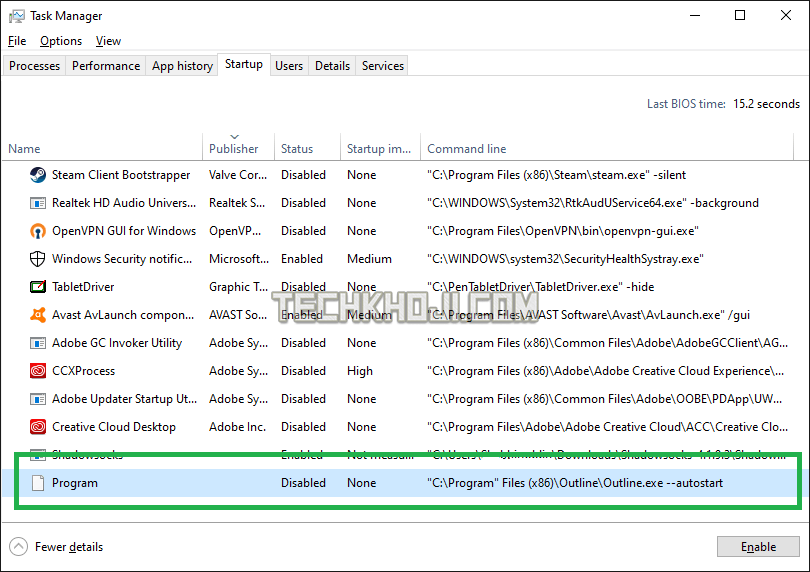Select the OpenVPN GUI for Windows name
The image size is (810, 572).
tap(124, 231)
